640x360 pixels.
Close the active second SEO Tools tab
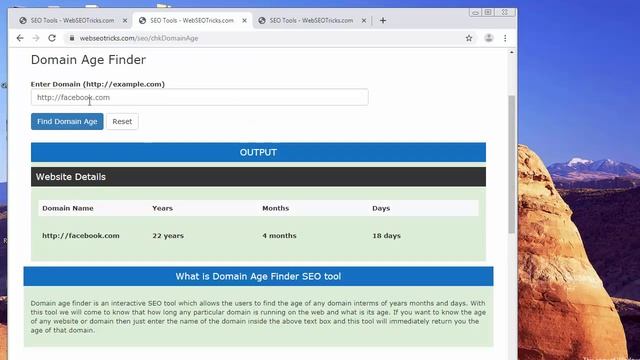[x=244, y=20]
